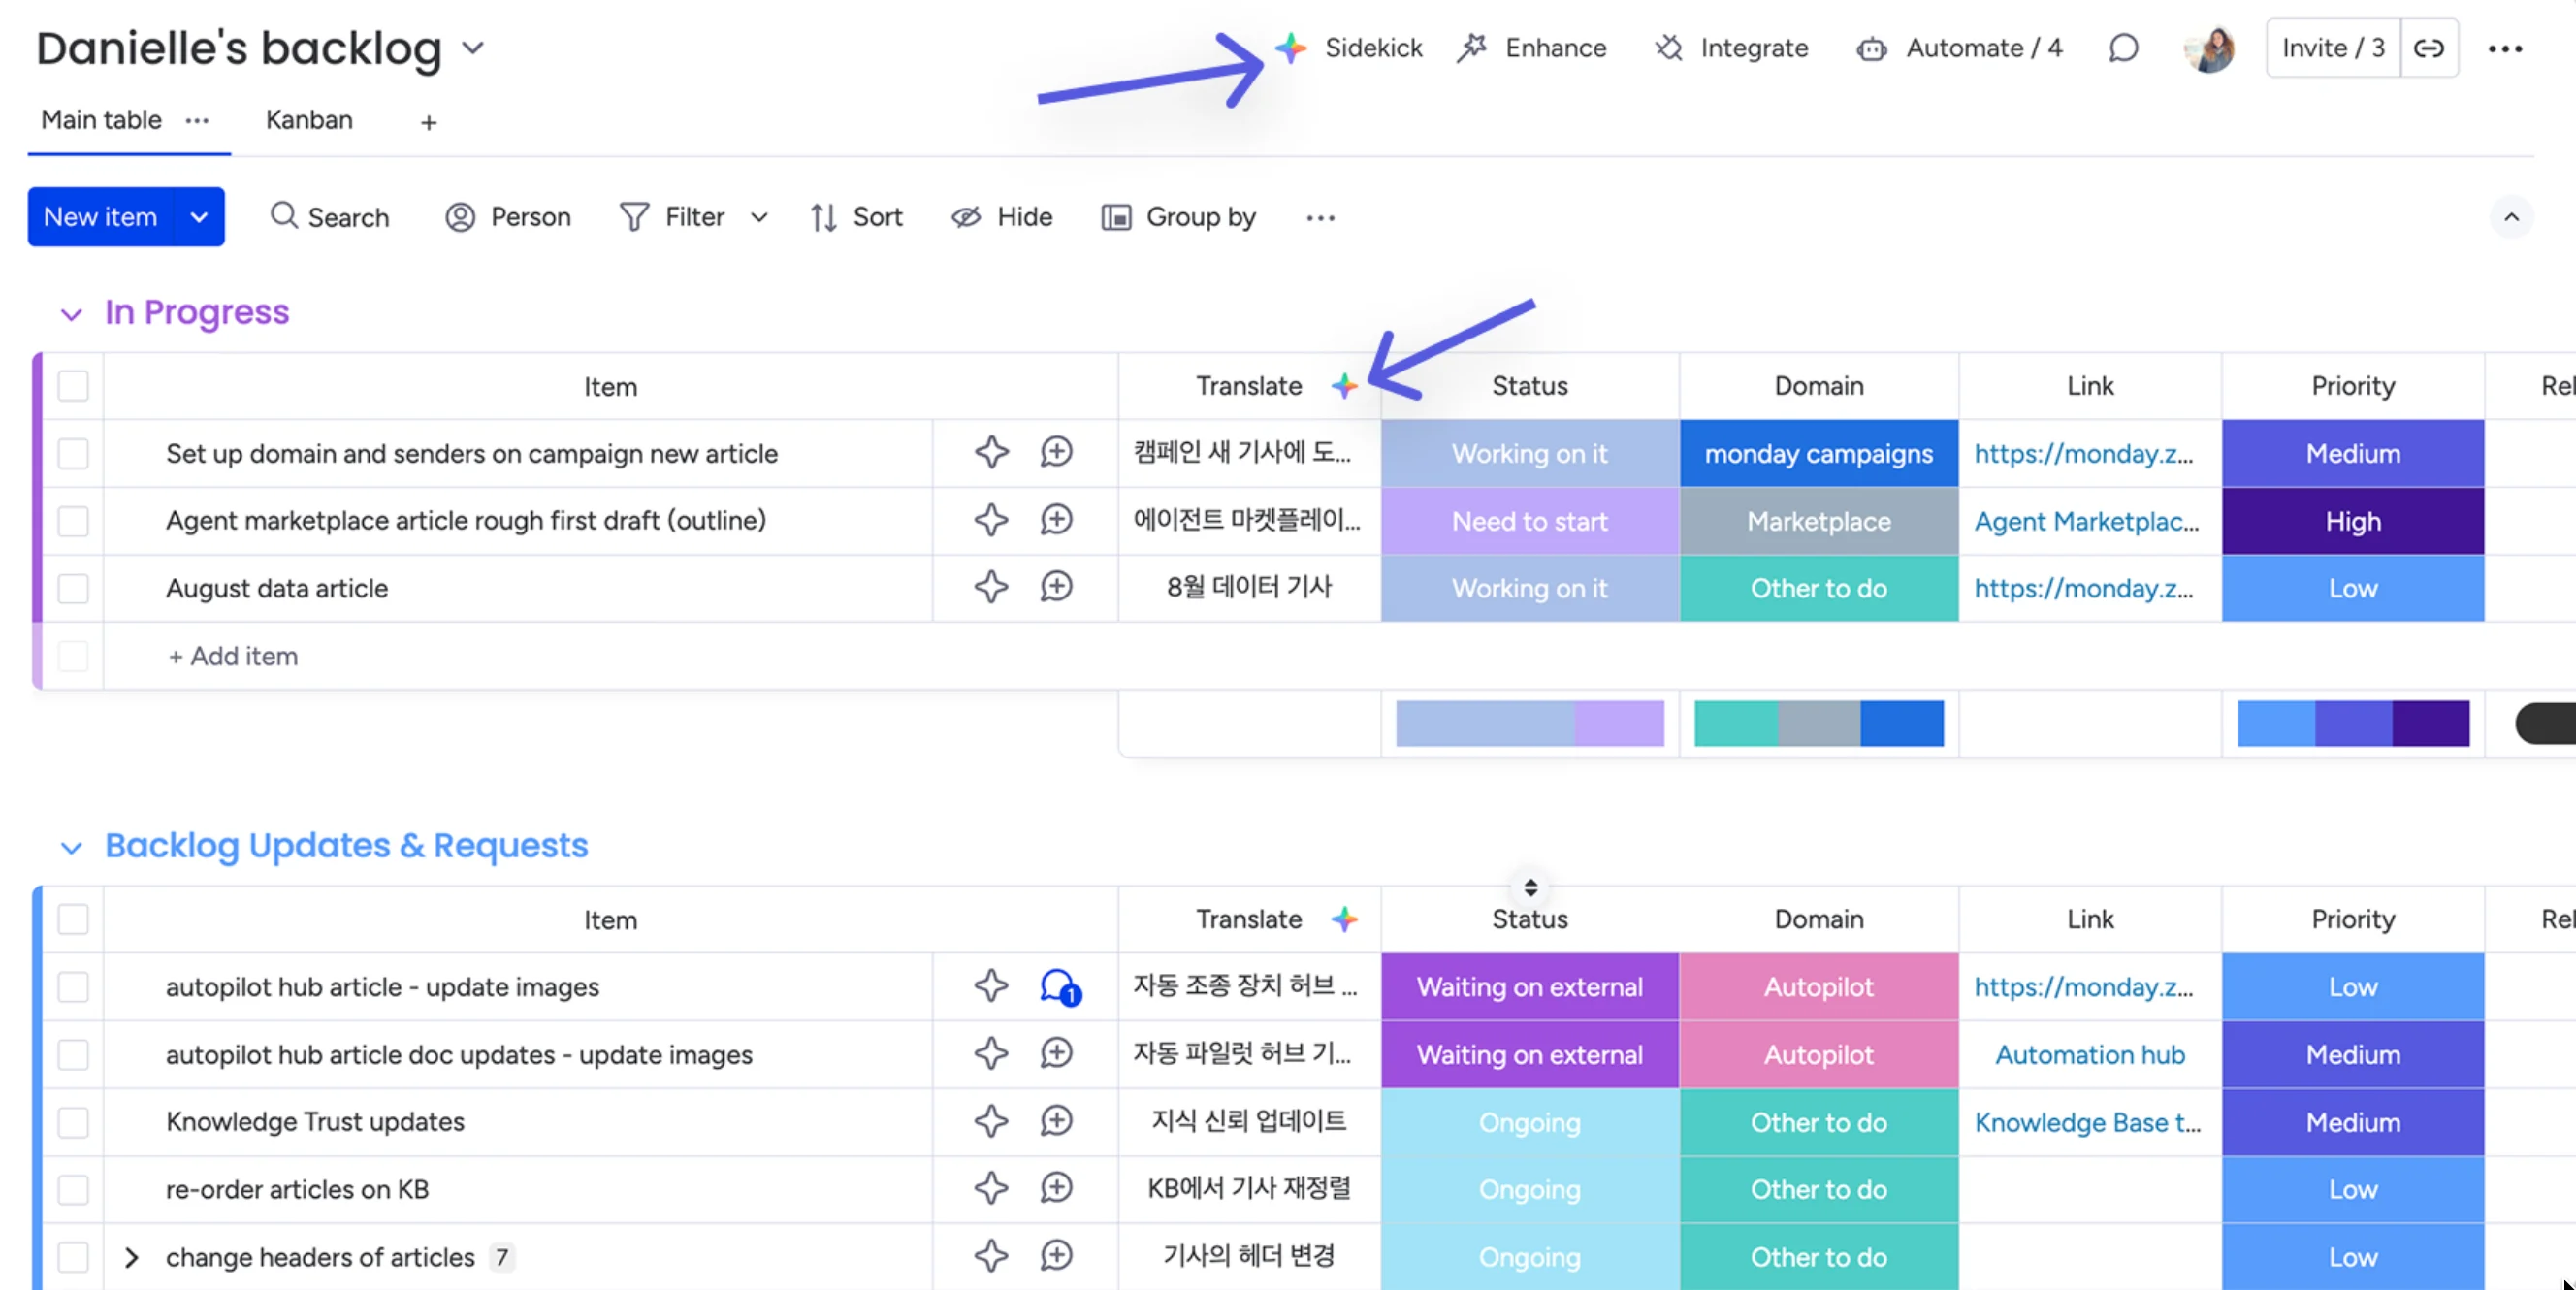Open the monday campaigns domain cell

1819,453
